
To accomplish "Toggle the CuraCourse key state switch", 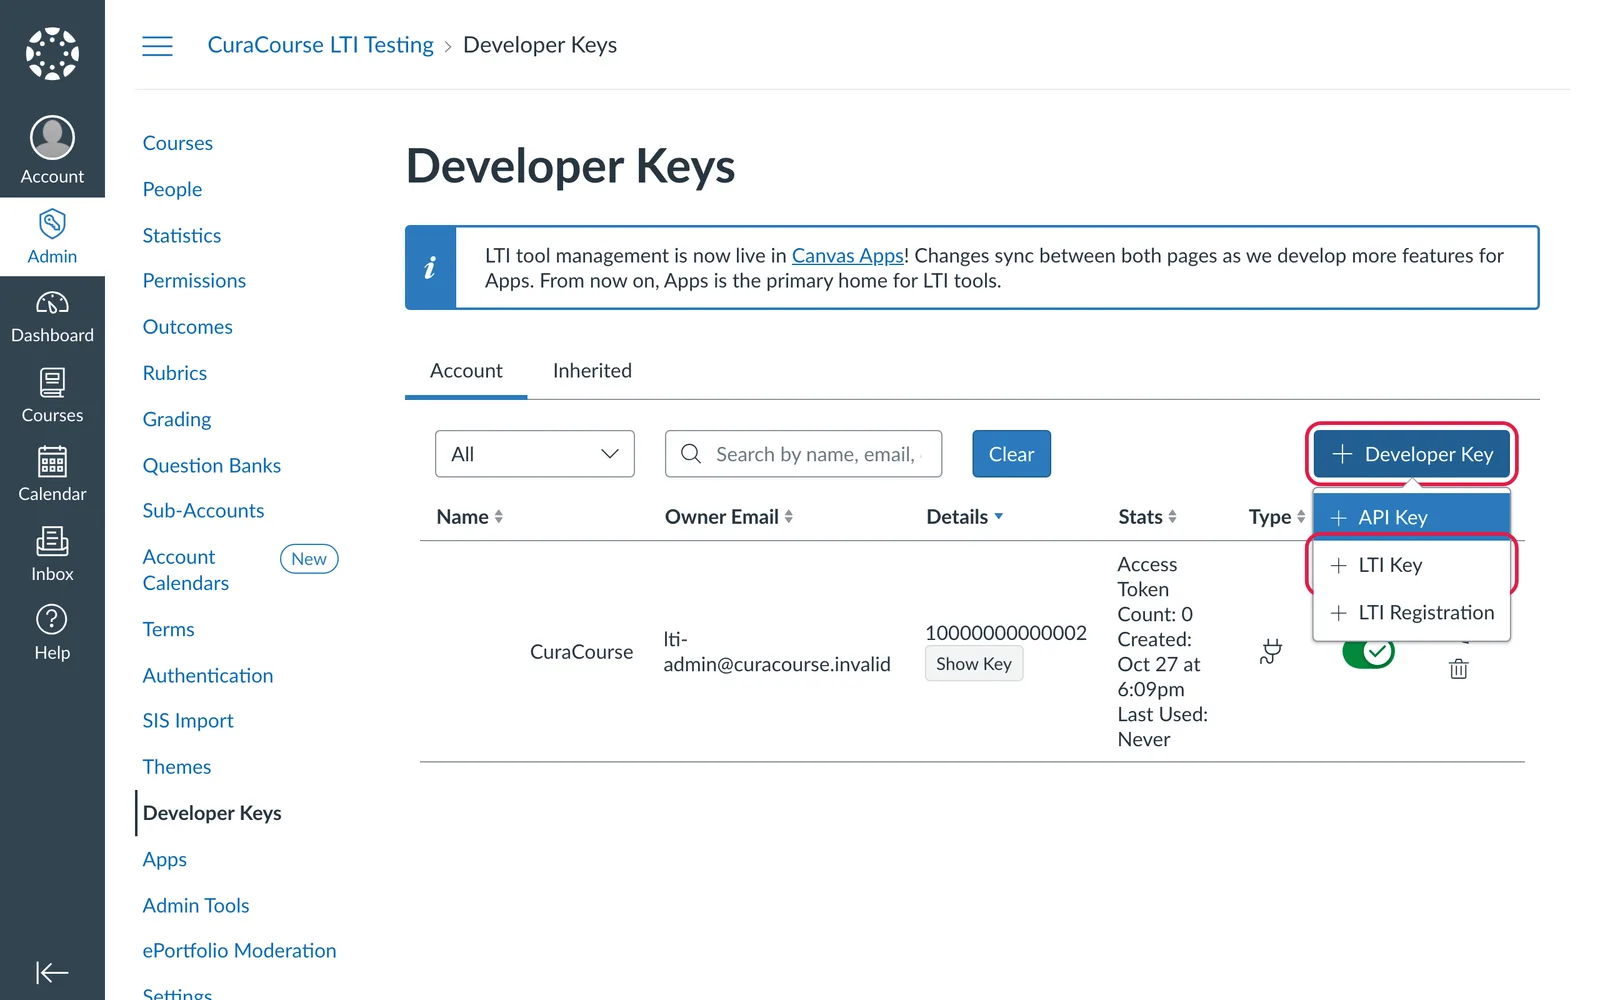I will (1368, 653).
